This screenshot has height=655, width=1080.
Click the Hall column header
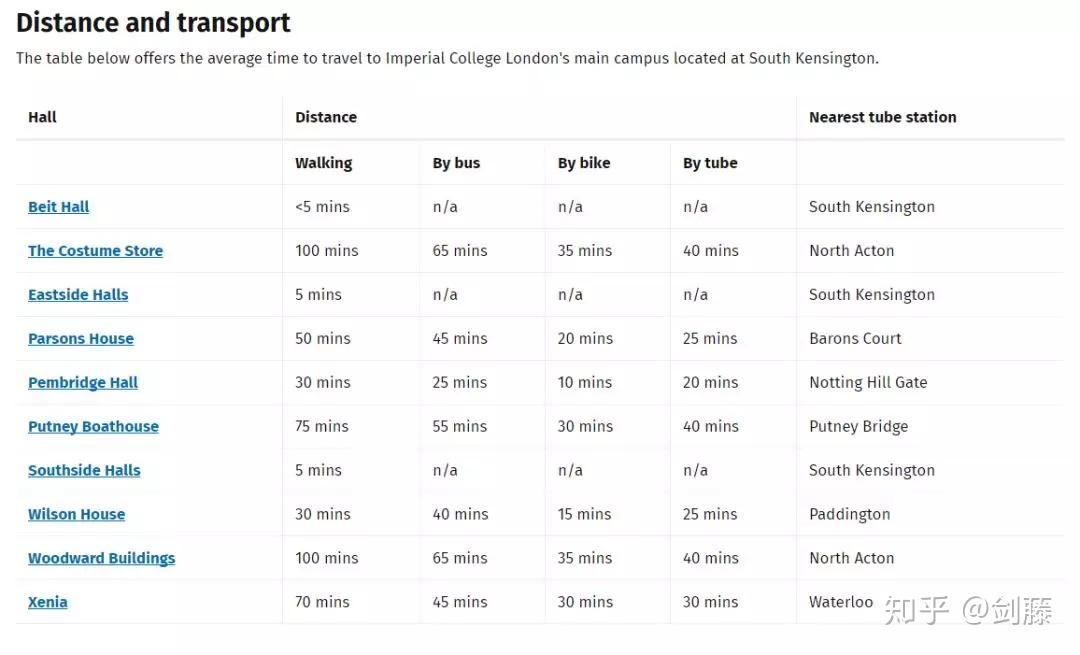[42, 117]
